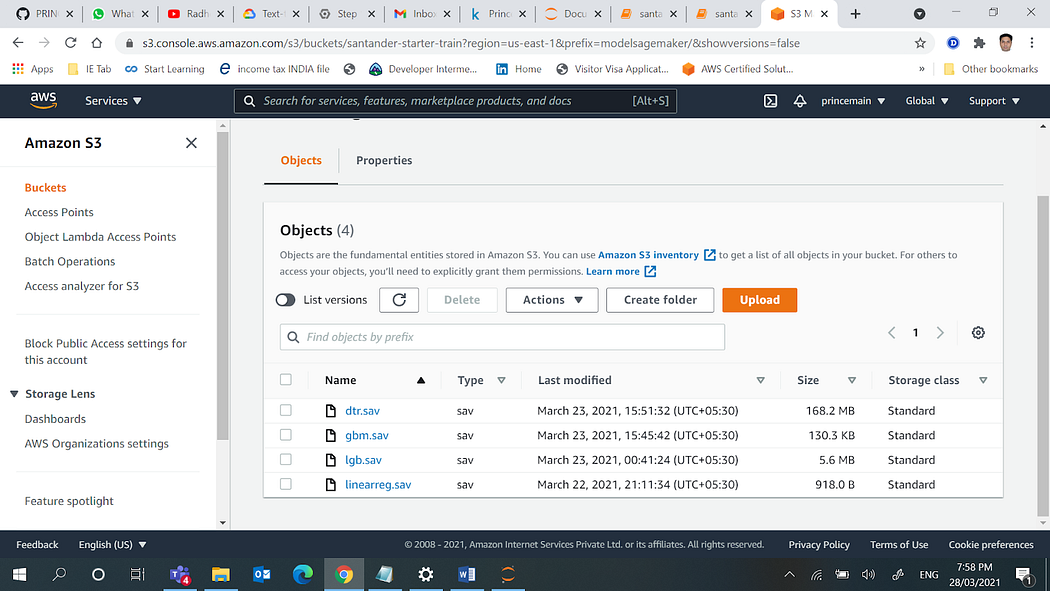Sort by Name column arrow
Viewport: 1050px width, 591px height.
pyautogui.click(x=421, y=380)
